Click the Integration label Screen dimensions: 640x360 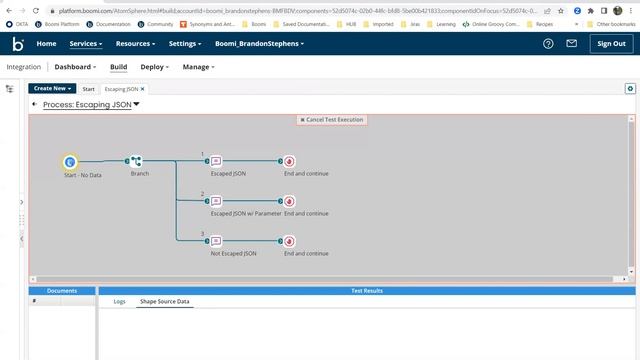[x=24, y=67]
